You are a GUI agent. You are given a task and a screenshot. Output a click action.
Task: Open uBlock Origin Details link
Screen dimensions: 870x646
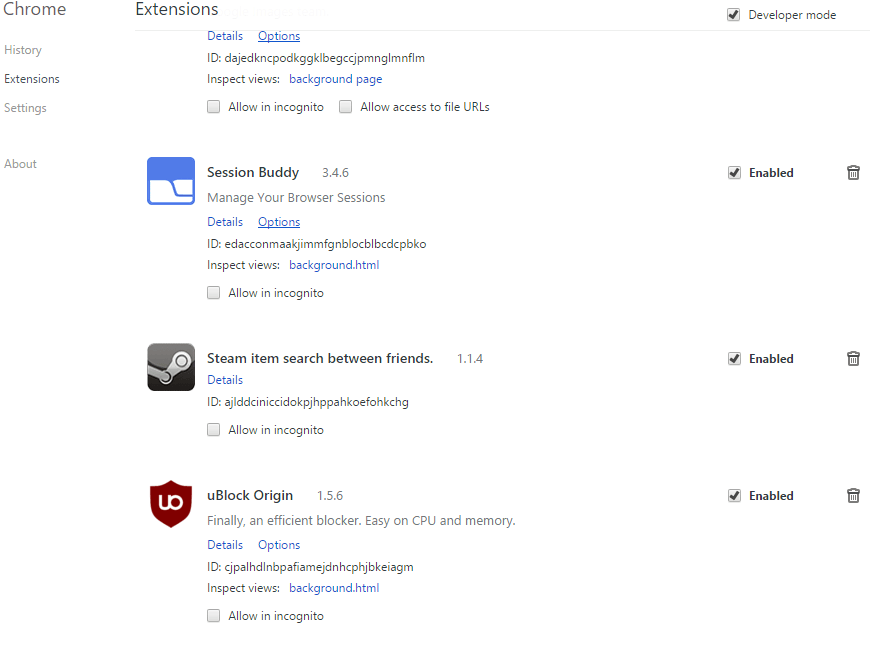click(x=225, y=544)
